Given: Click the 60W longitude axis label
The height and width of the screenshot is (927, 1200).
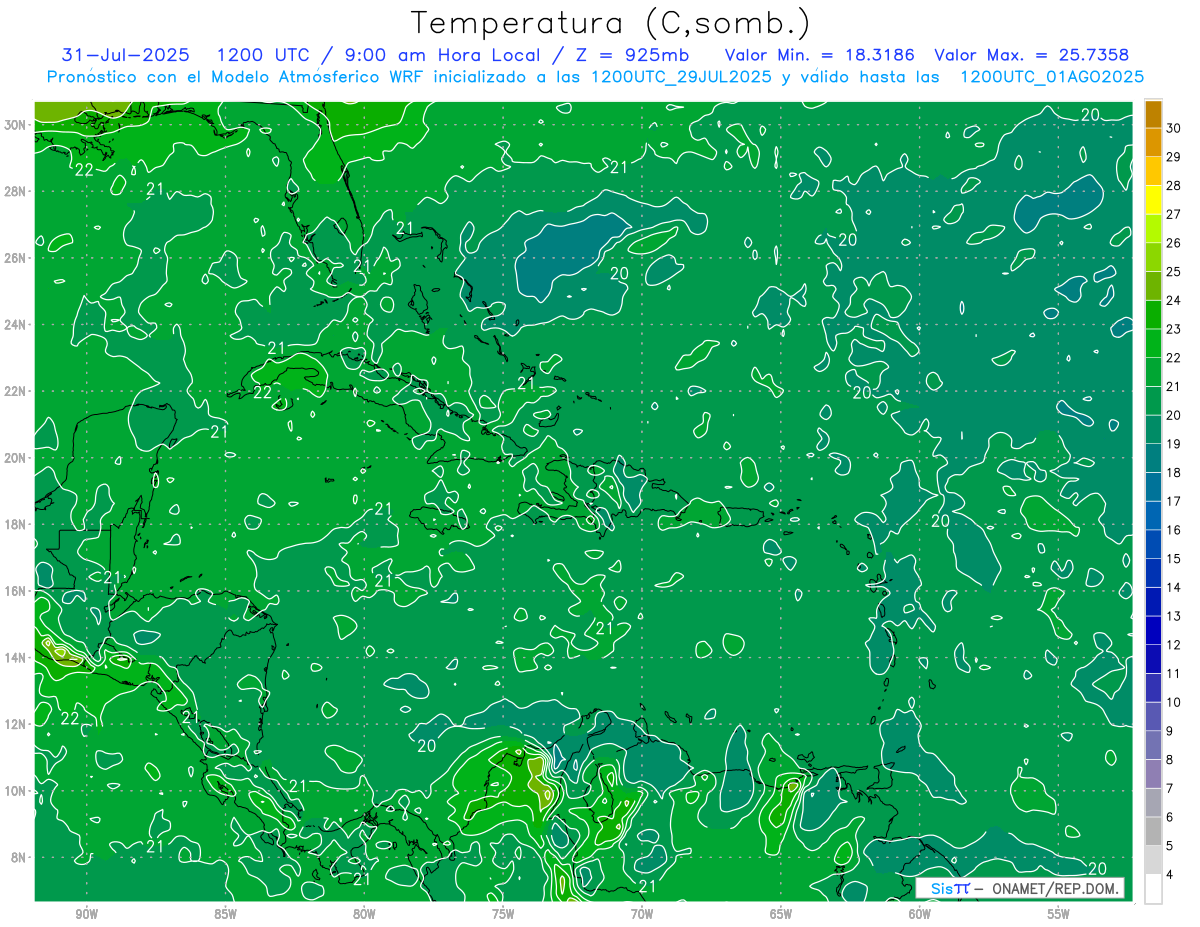Looking at the screenshot, I should coord(920,915).
